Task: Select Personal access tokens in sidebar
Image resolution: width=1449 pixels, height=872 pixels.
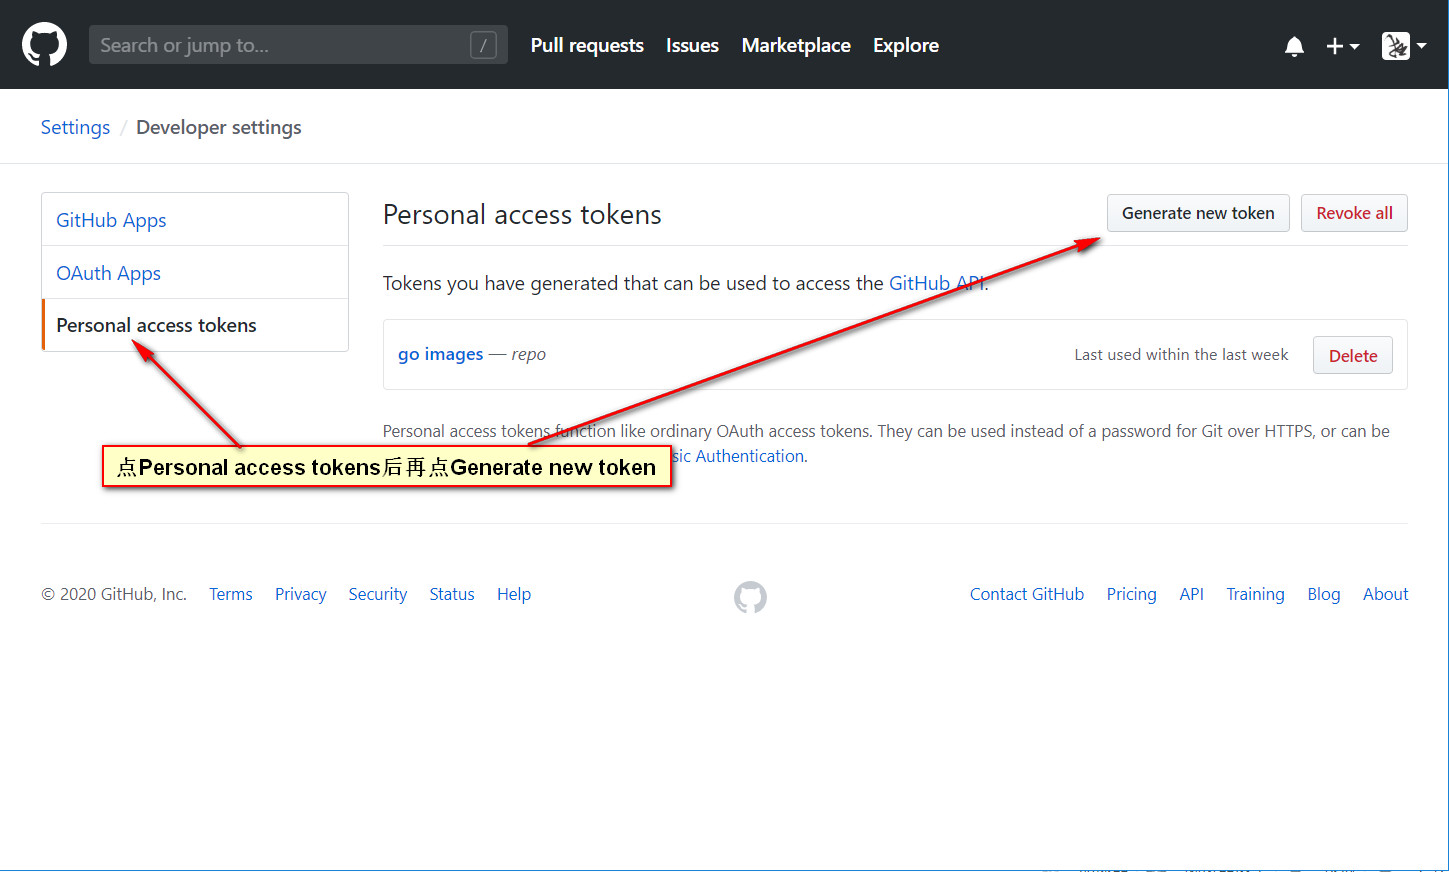Action: (x=195, y=325)
